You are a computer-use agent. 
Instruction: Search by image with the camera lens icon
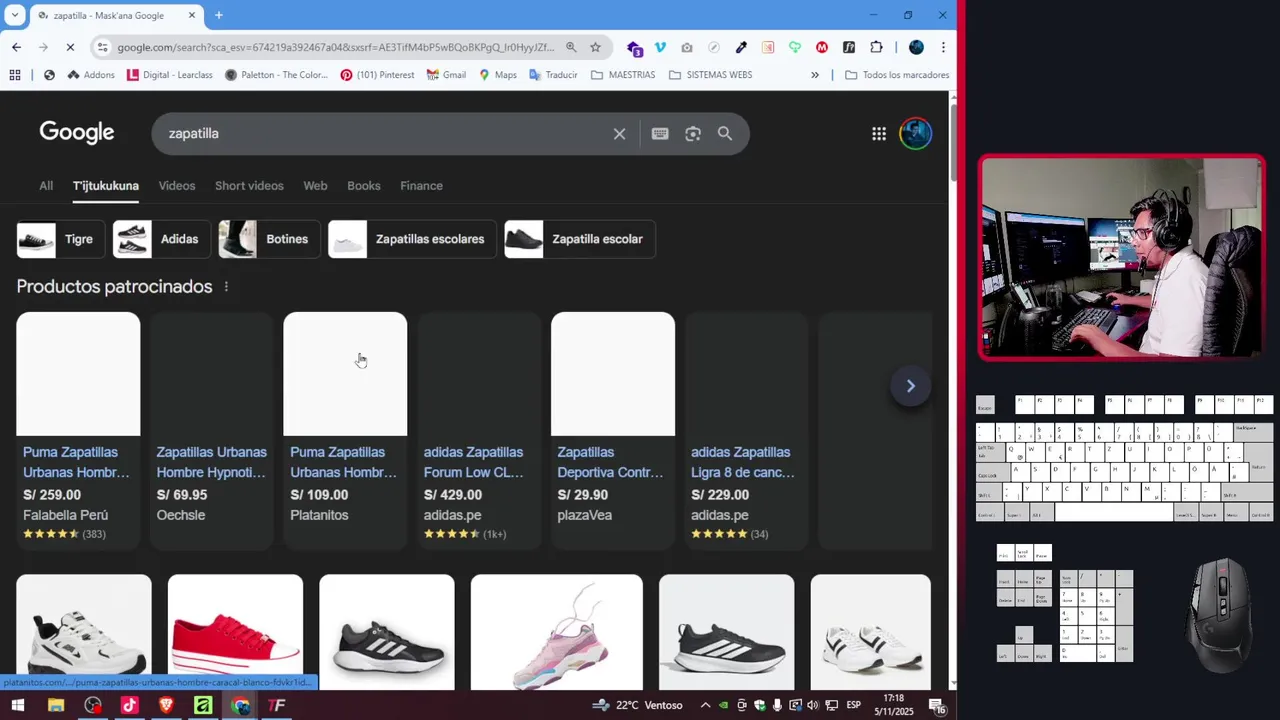pos(693,134)
